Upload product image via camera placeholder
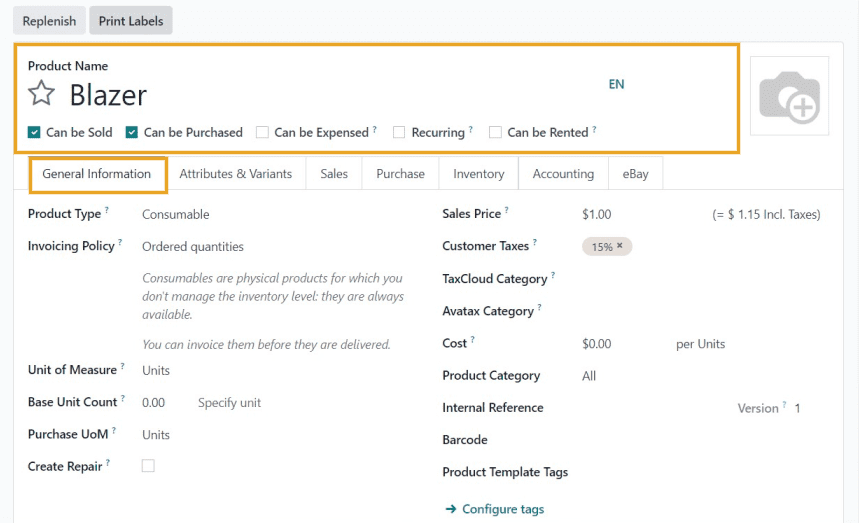Image resolution: width=859 pixels, height=523 pixels. [789, 96]
